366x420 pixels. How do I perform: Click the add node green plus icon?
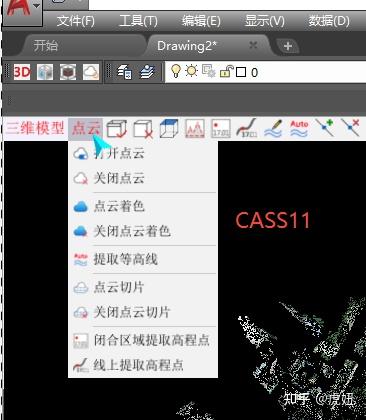click(325, 128)
